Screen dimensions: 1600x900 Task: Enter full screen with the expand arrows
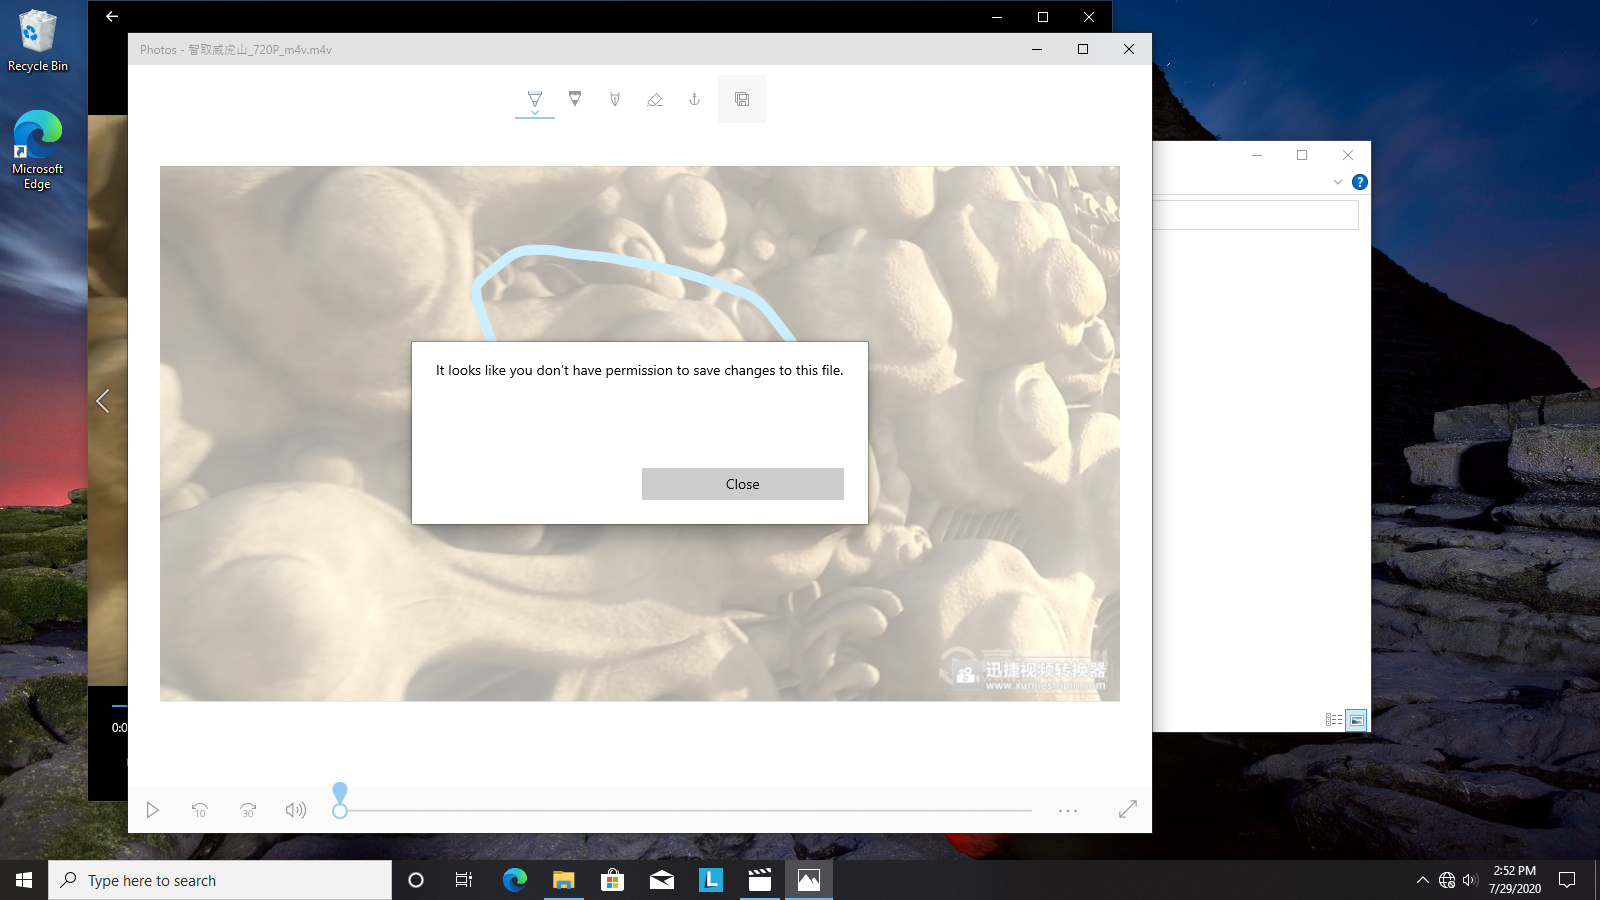pyautogui.click(x=1128, y=809)
